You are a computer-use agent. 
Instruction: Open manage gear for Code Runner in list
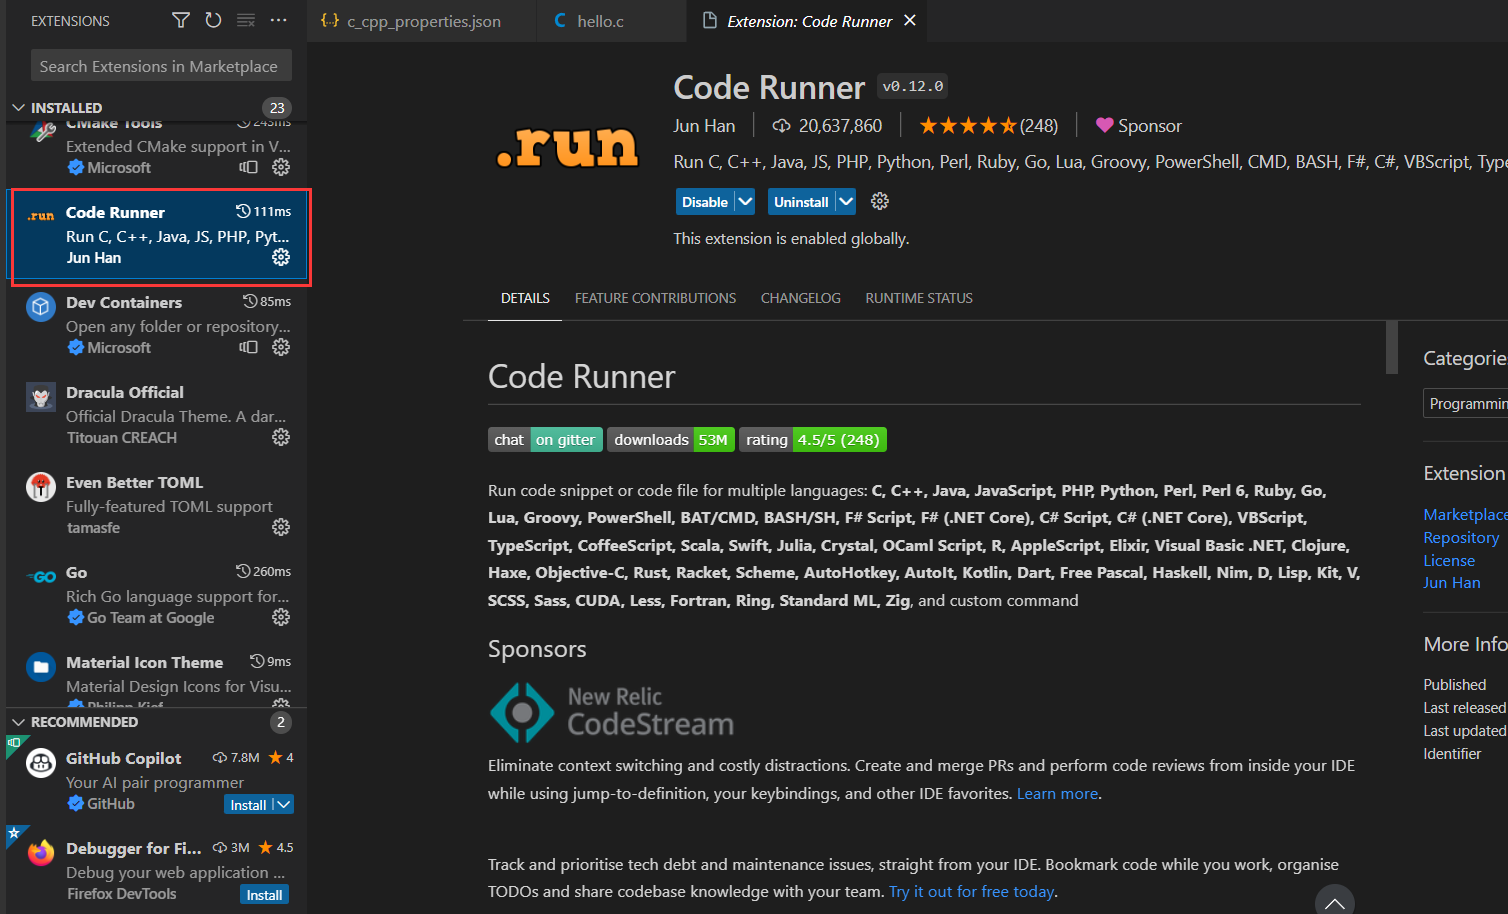(281, 257)
